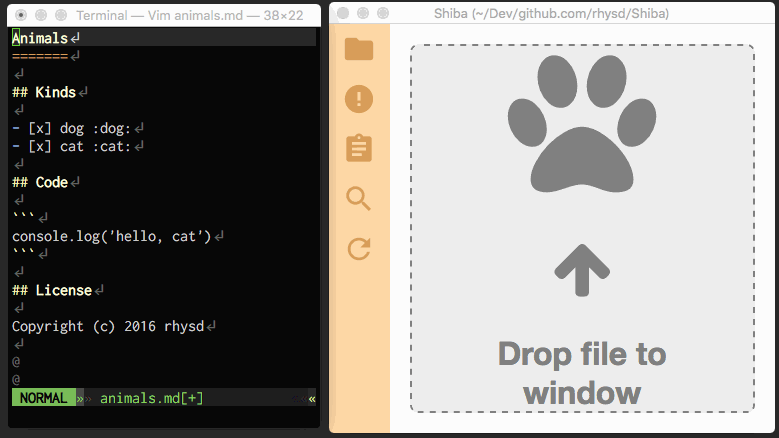Open the outline clipboard icon in Shiba
The width and height of the screenshot is (779, 438).
(x=359, y=147)
